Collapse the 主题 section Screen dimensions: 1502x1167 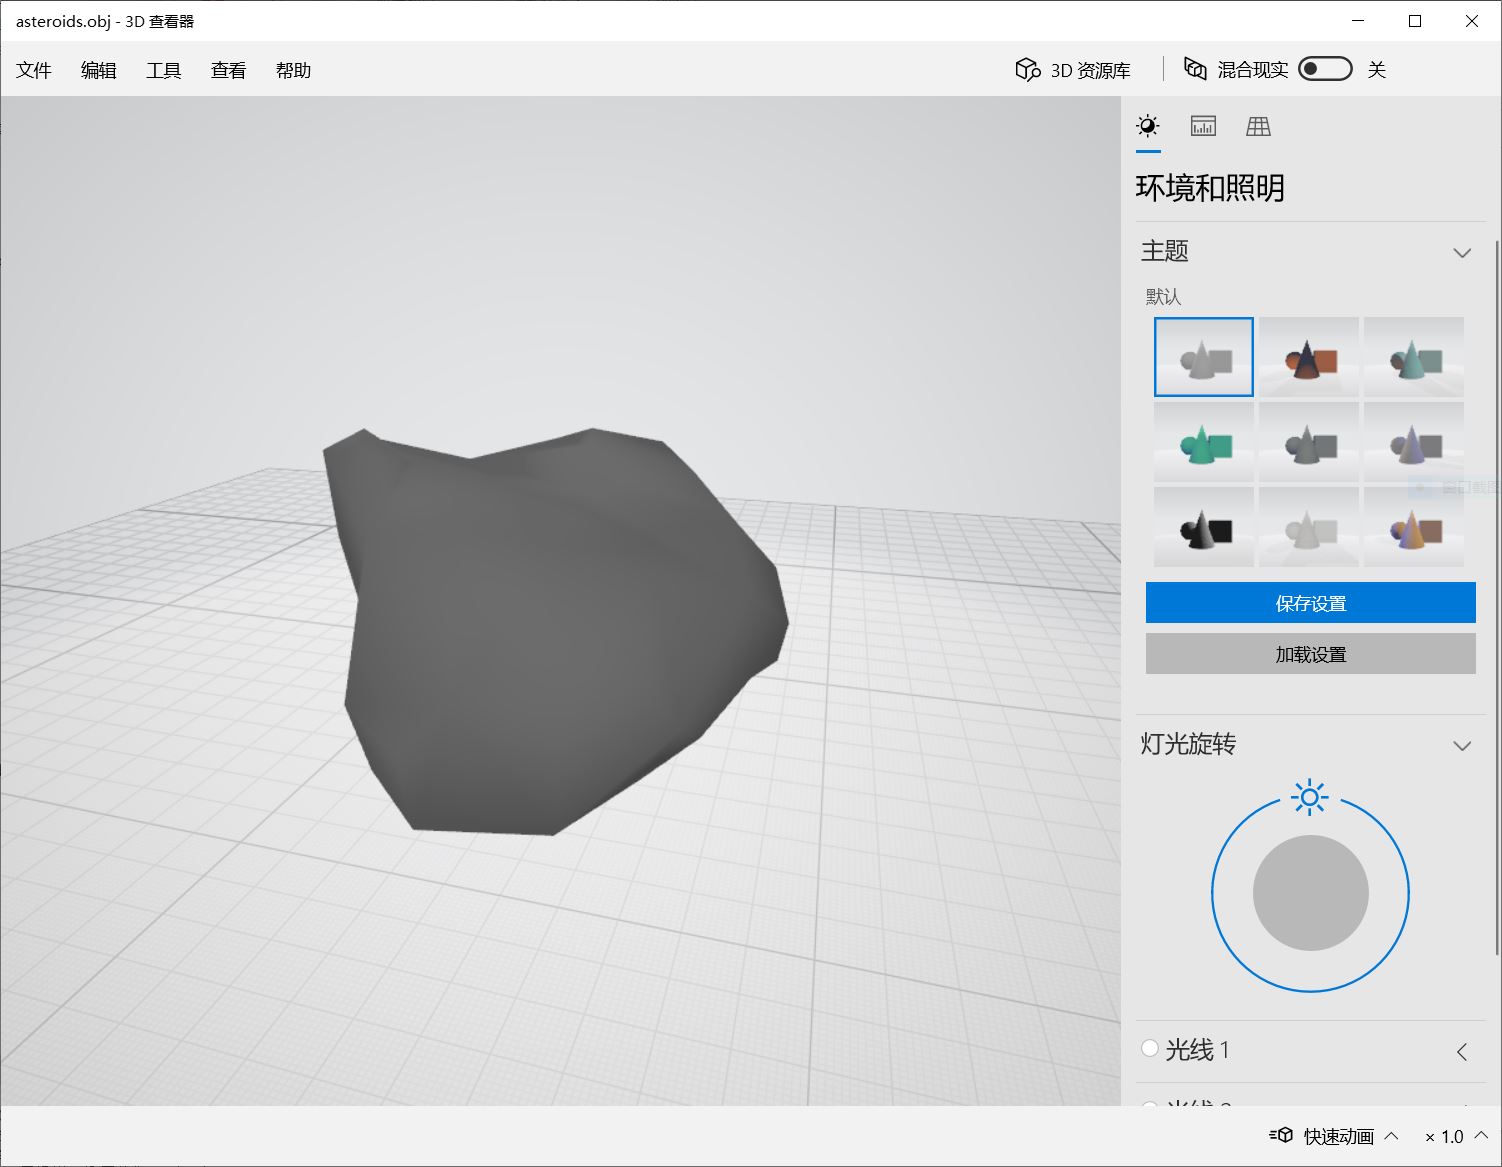pos(1462,252)
